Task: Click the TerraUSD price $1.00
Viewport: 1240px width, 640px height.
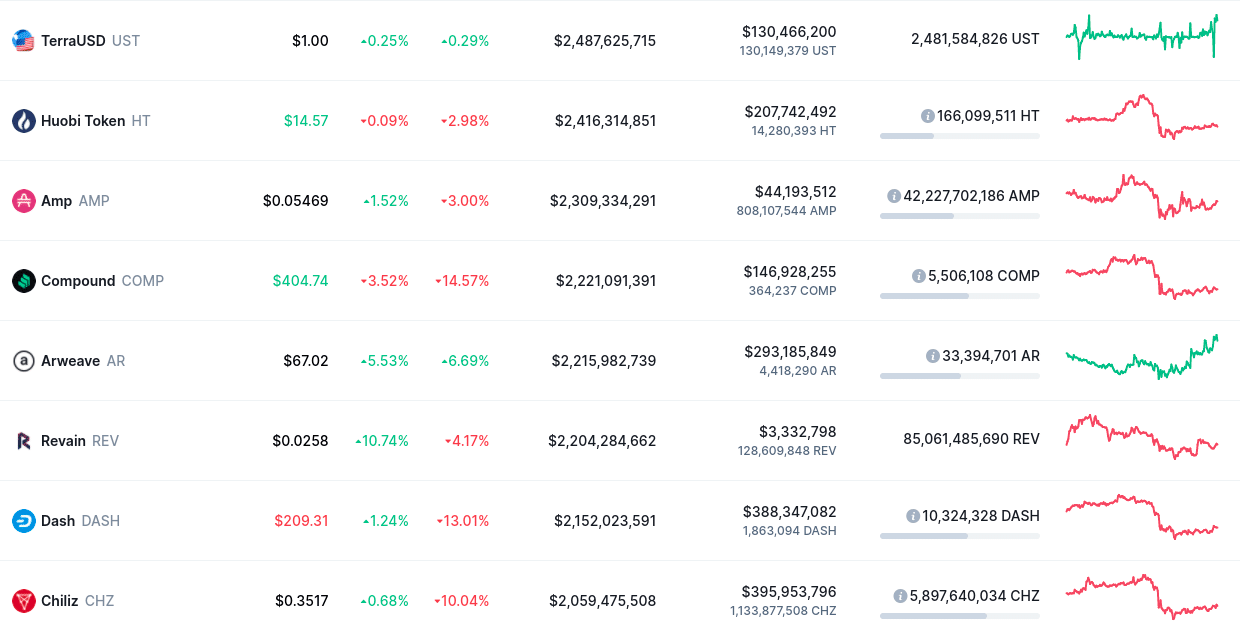Action: pos(310,41)
